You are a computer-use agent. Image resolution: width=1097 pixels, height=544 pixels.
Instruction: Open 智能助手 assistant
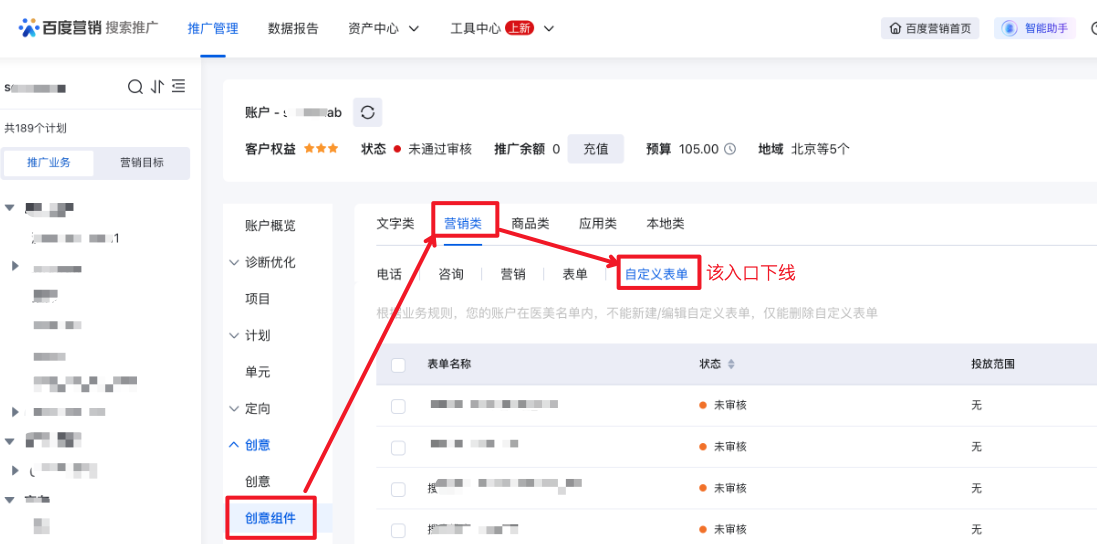click(1035, 28)
